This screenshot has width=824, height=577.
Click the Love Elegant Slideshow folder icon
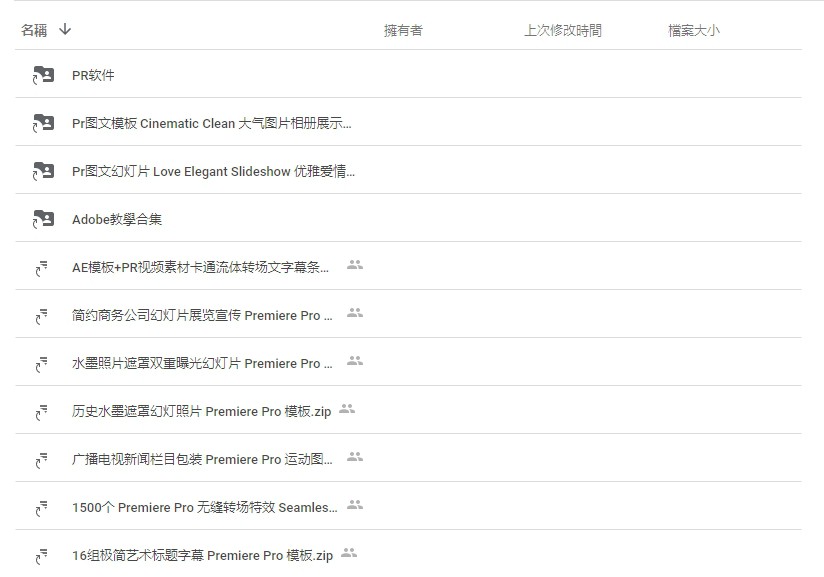click(x=42, y=171)
